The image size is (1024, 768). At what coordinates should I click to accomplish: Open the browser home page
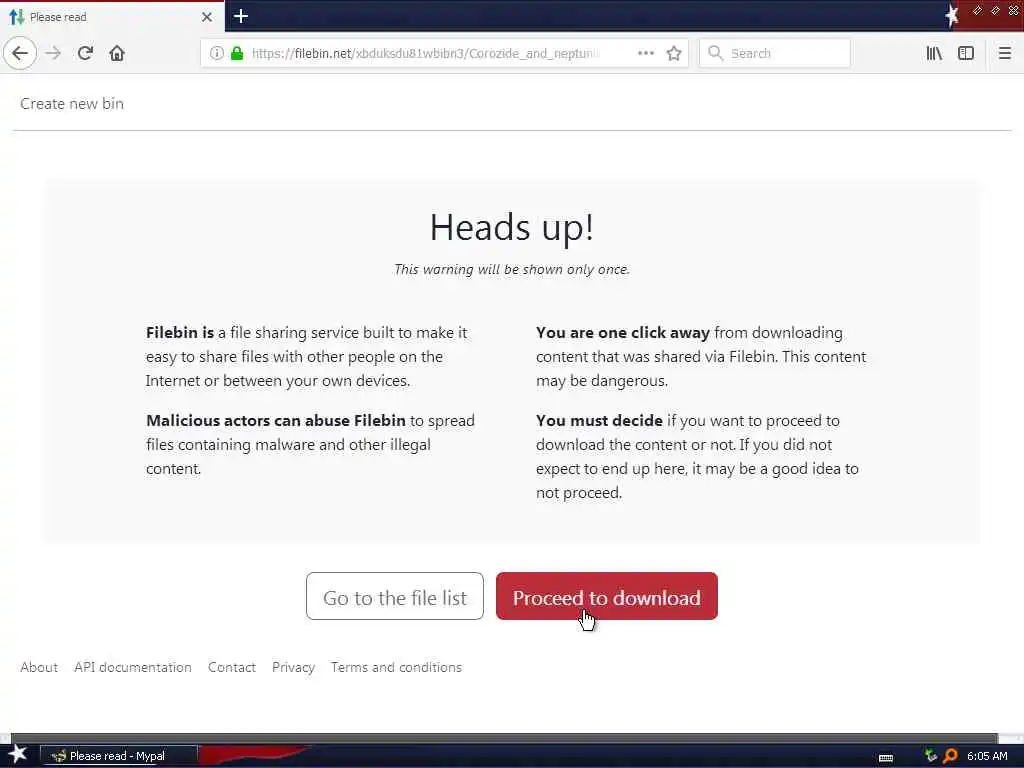pos(117,53)
